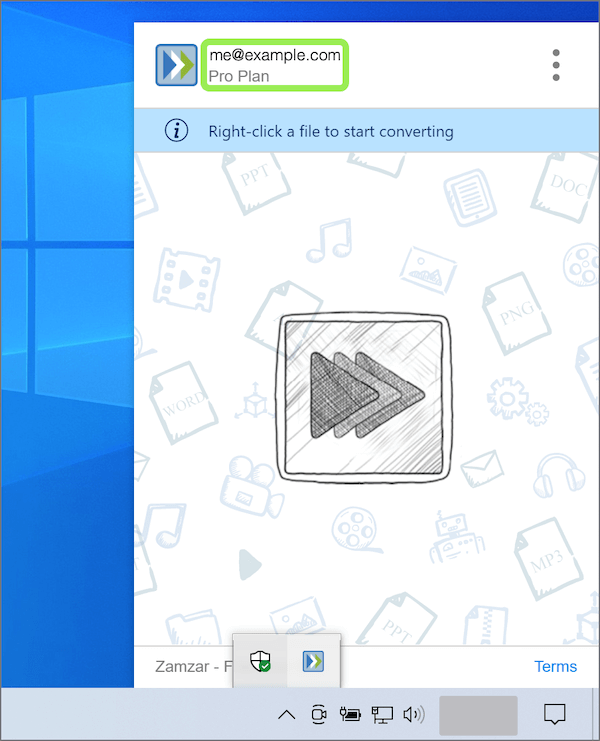Viewport: 600px width, 741px height.
Task: Expand the hidden tray icons chevron
Action: tap(287, 715)
